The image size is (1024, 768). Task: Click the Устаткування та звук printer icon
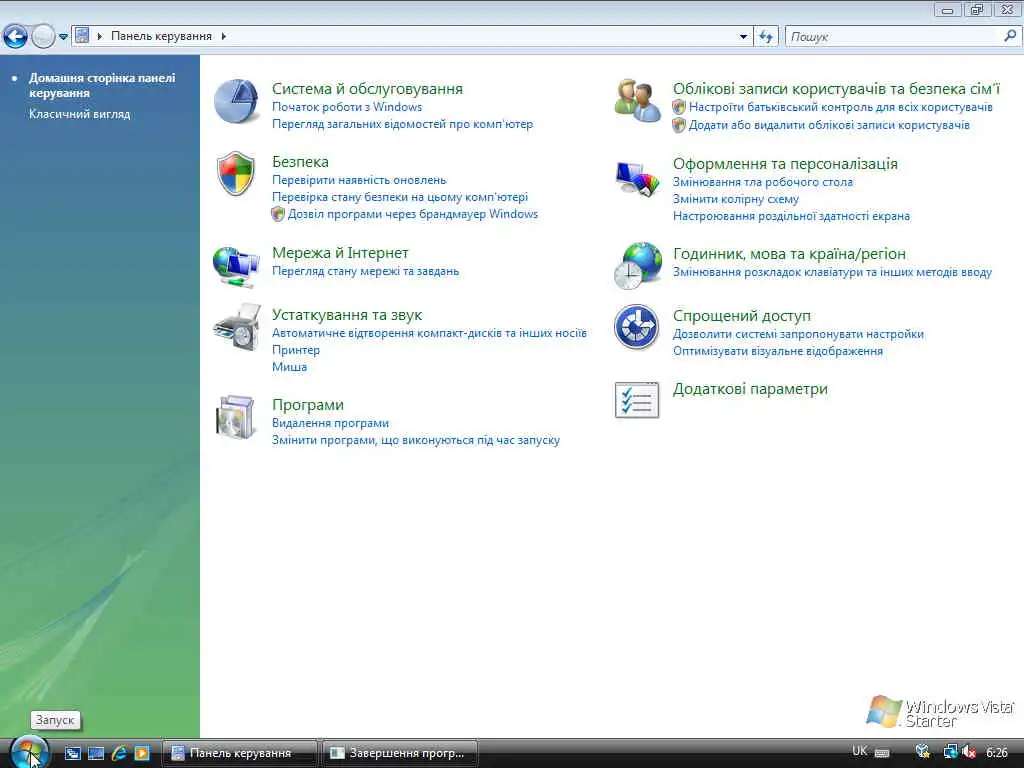point(237,327)
